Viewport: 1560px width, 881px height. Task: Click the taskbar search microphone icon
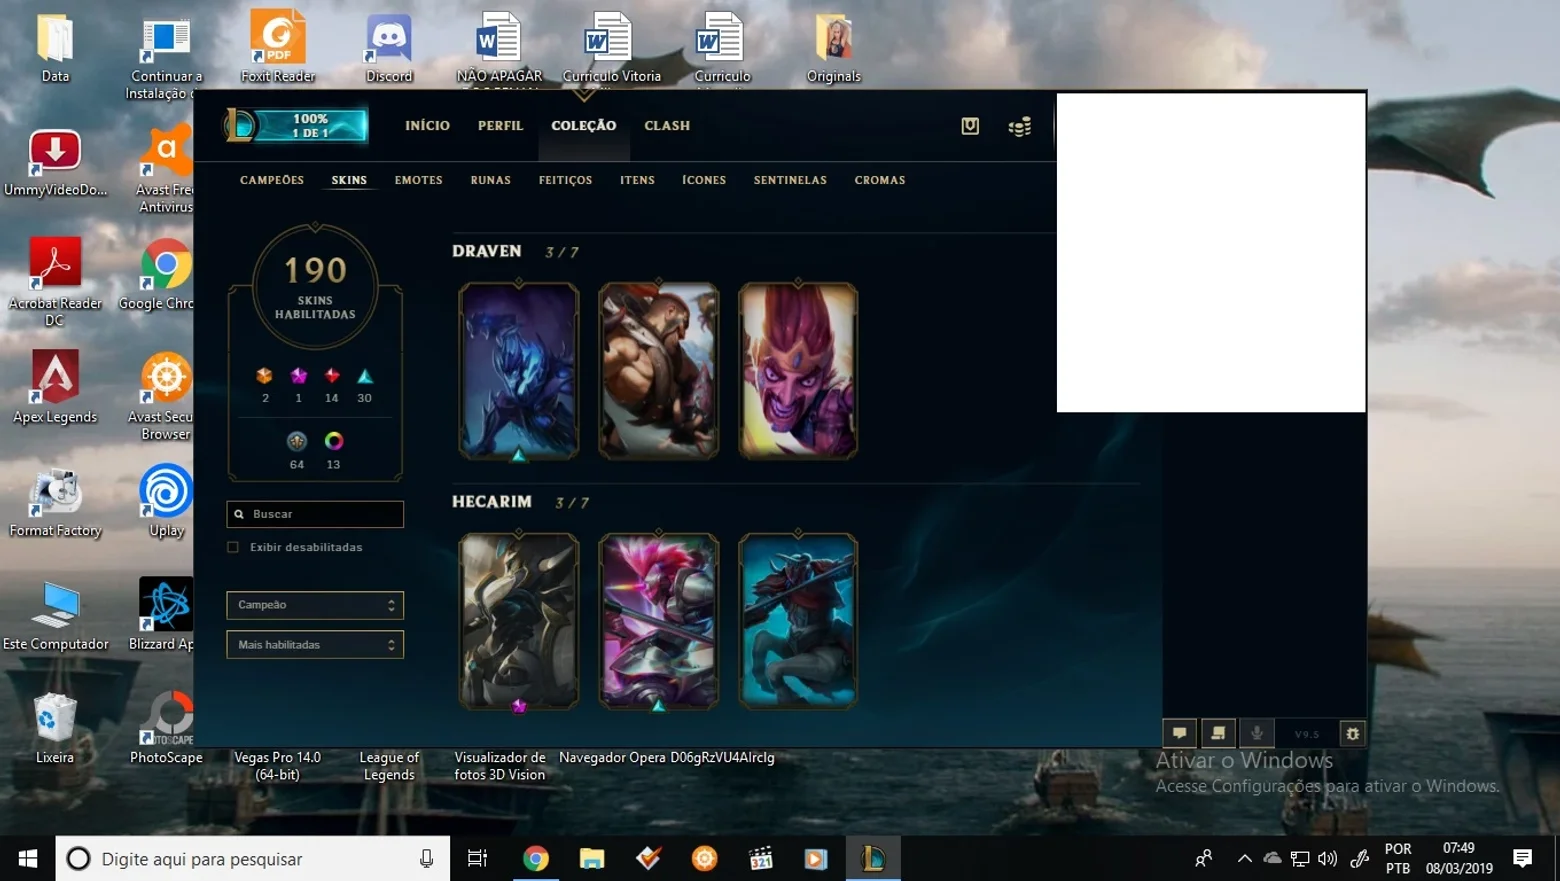click(426, 858)
